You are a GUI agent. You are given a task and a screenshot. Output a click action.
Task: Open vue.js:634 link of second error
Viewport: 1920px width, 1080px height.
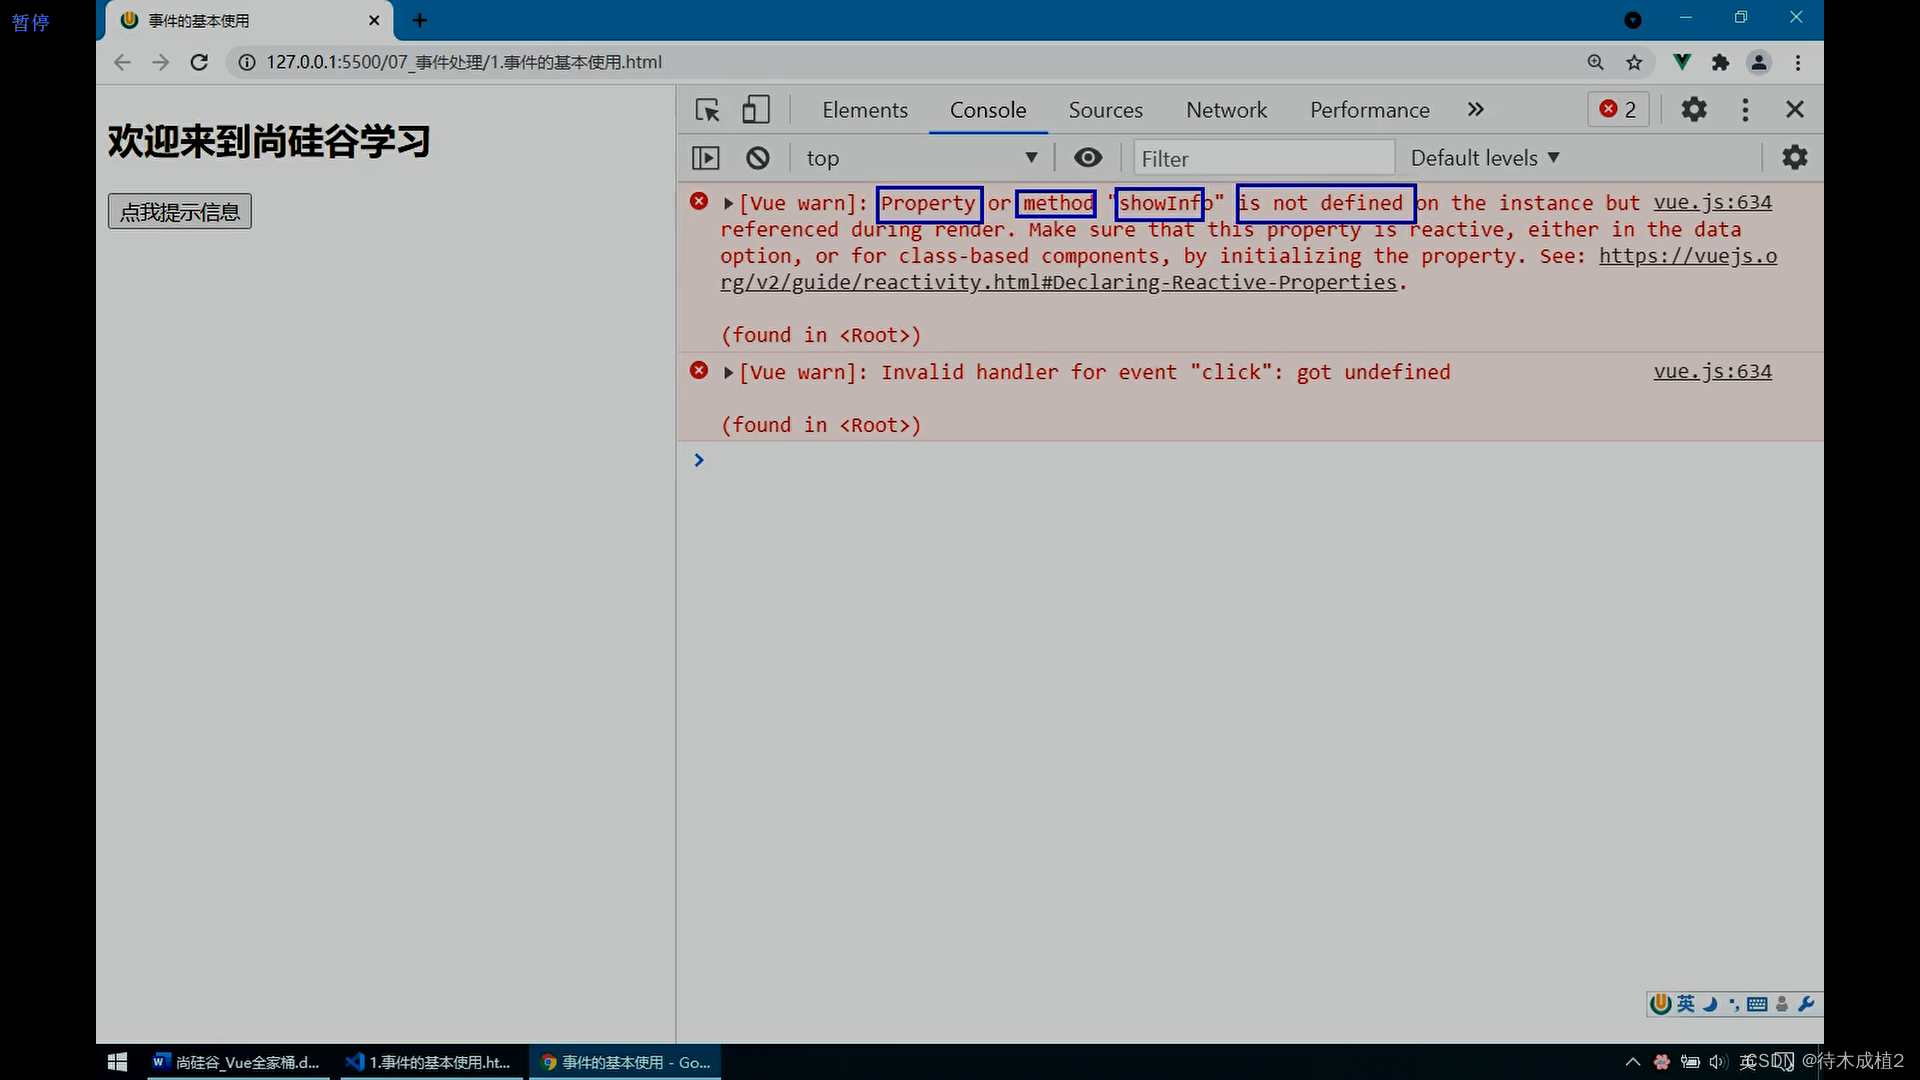pyautogui.click(x=1712, y=371)
